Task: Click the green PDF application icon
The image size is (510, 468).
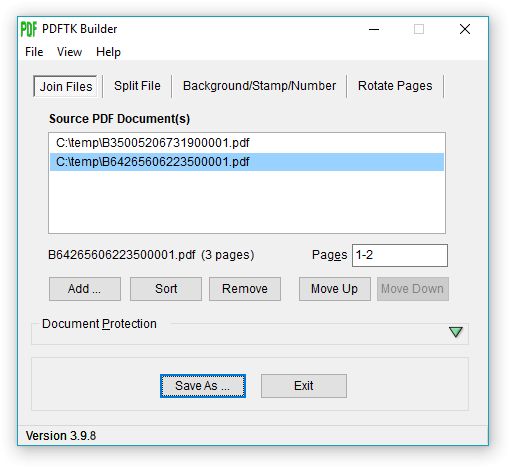Action: 29,29
